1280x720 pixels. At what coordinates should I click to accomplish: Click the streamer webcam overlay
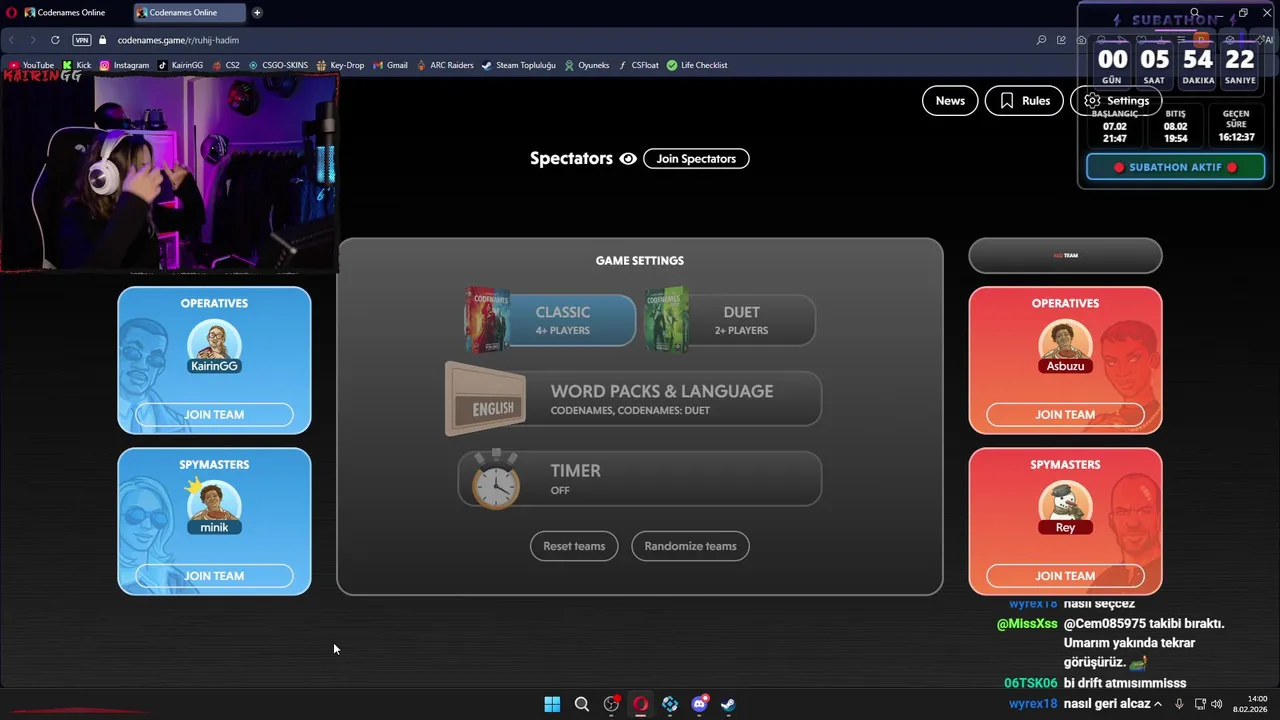[170, 172]
